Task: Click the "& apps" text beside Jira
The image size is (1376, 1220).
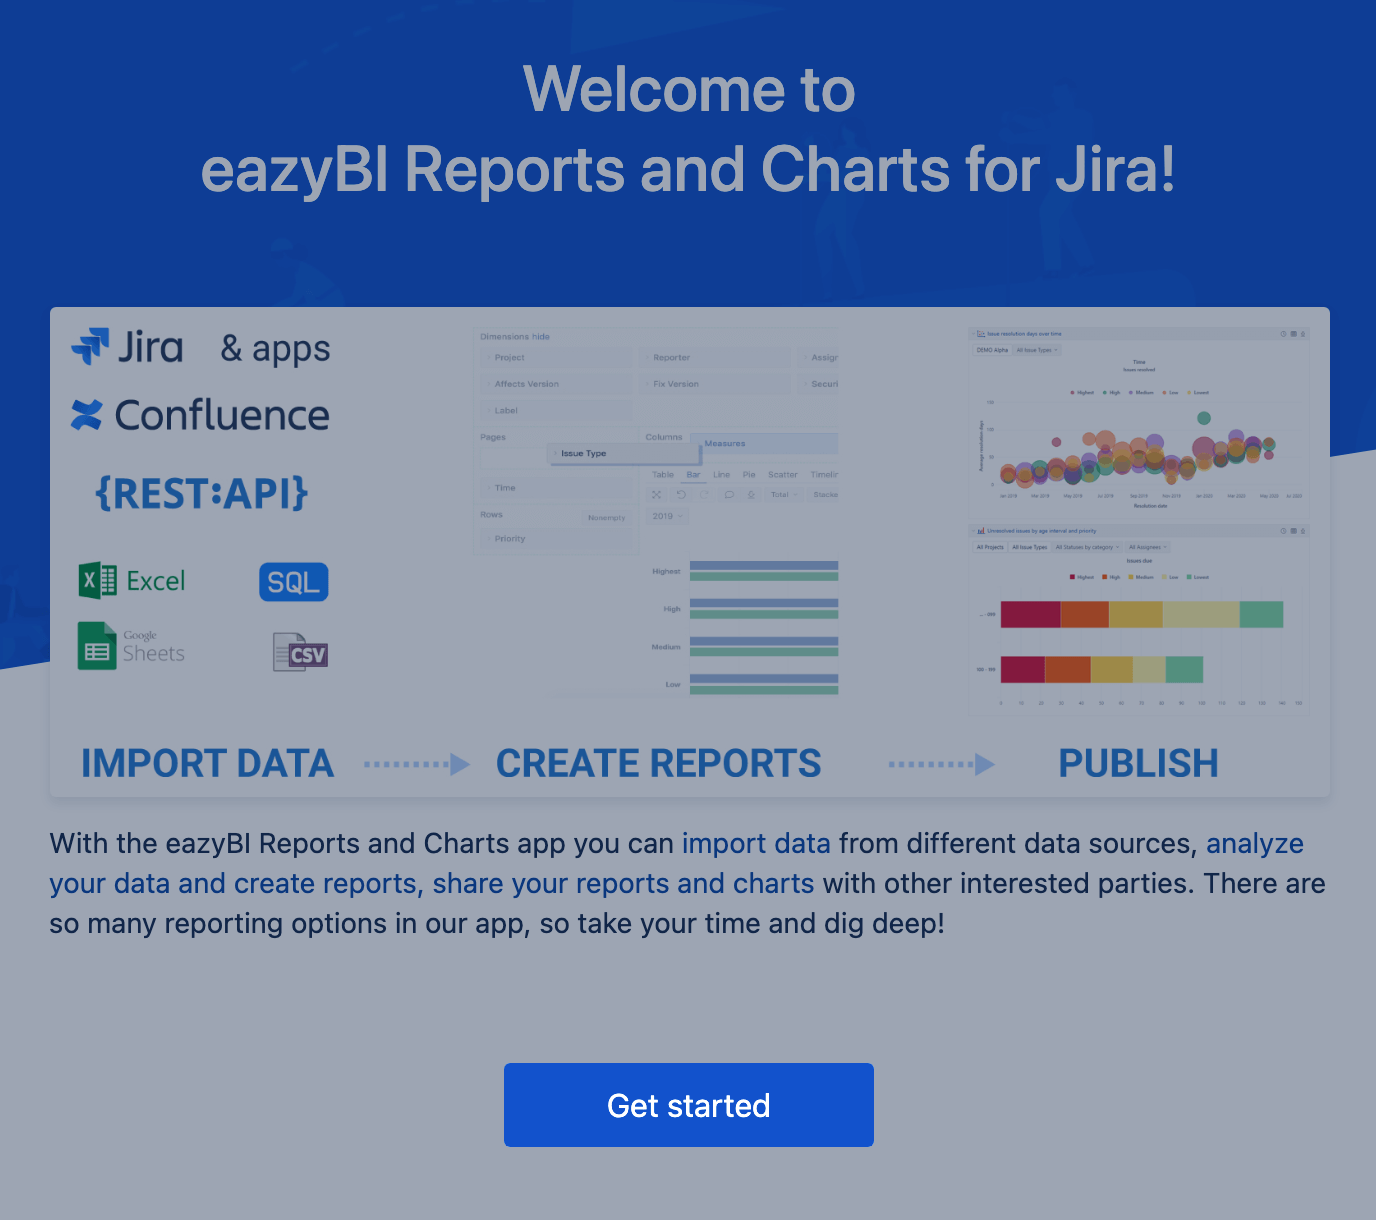Action: tap(275, 349)
